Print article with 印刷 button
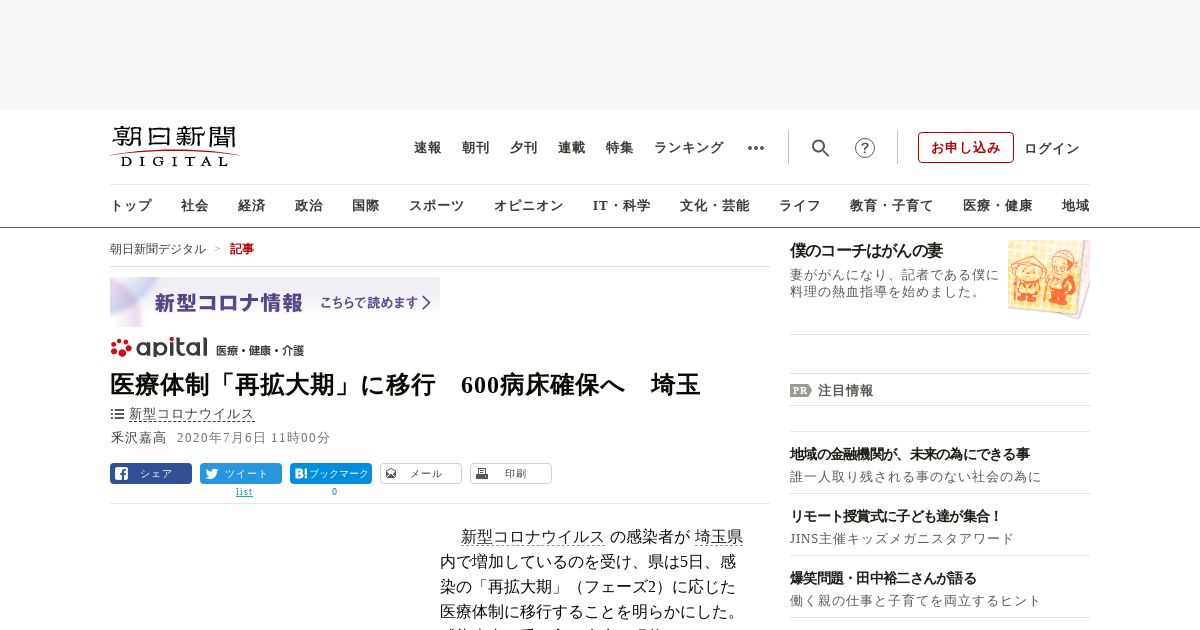Screen dimensions: 1200x630 (511, 474)
